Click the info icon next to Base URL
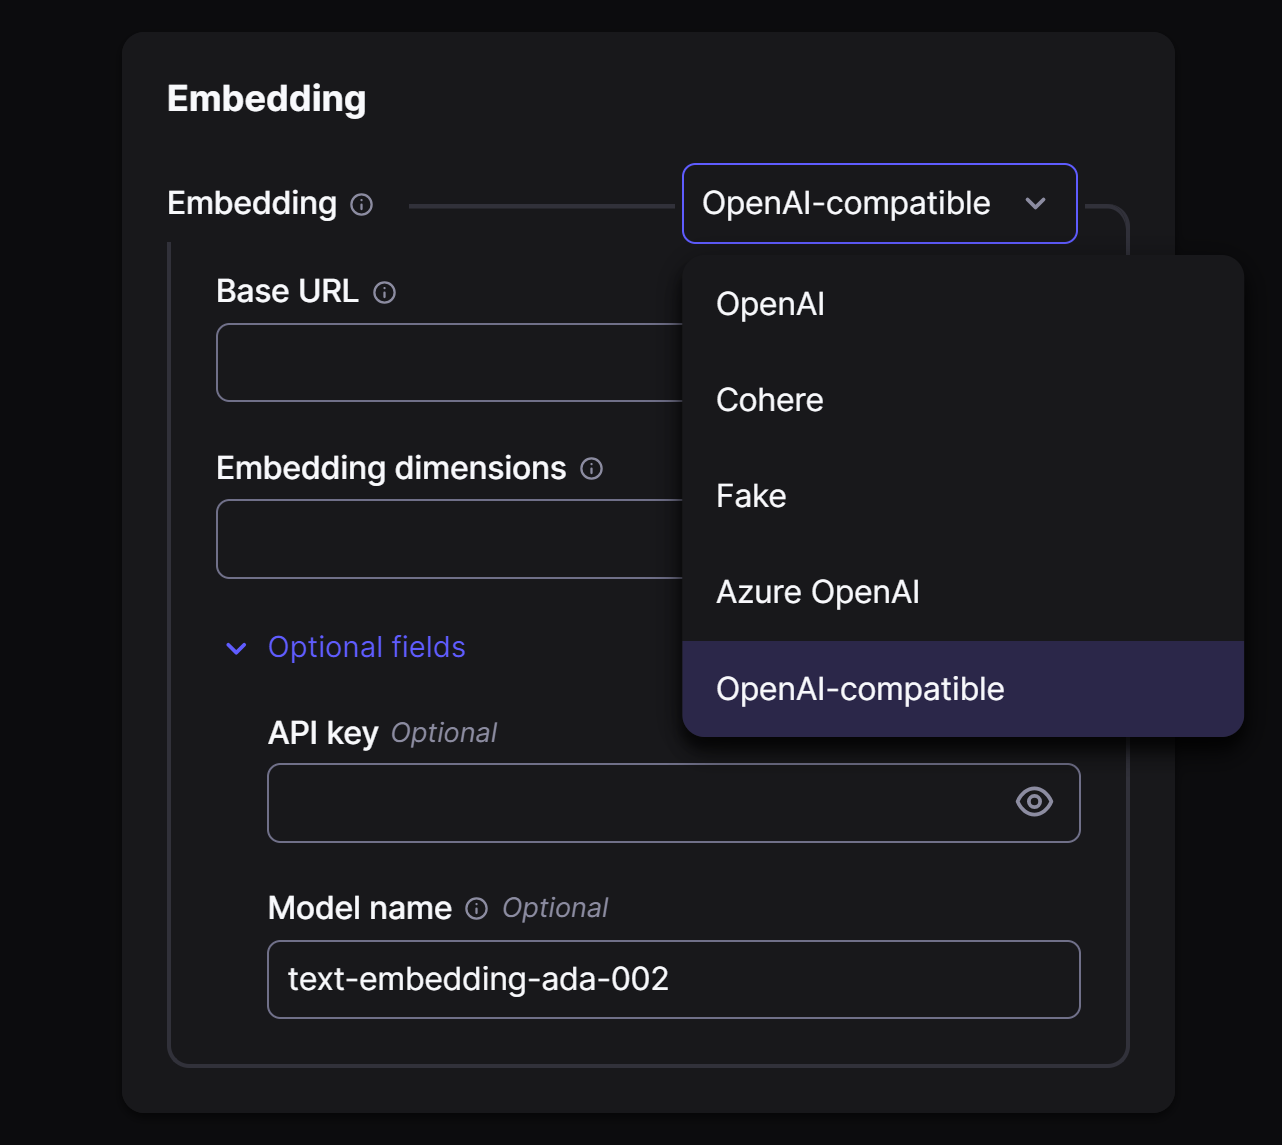 (386, 293)
